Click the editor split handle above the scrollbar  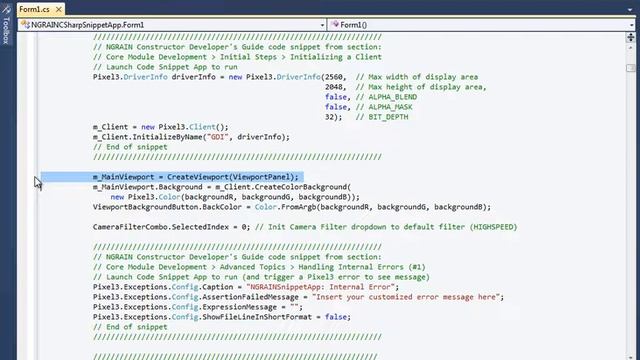click(x=631, y=38)
